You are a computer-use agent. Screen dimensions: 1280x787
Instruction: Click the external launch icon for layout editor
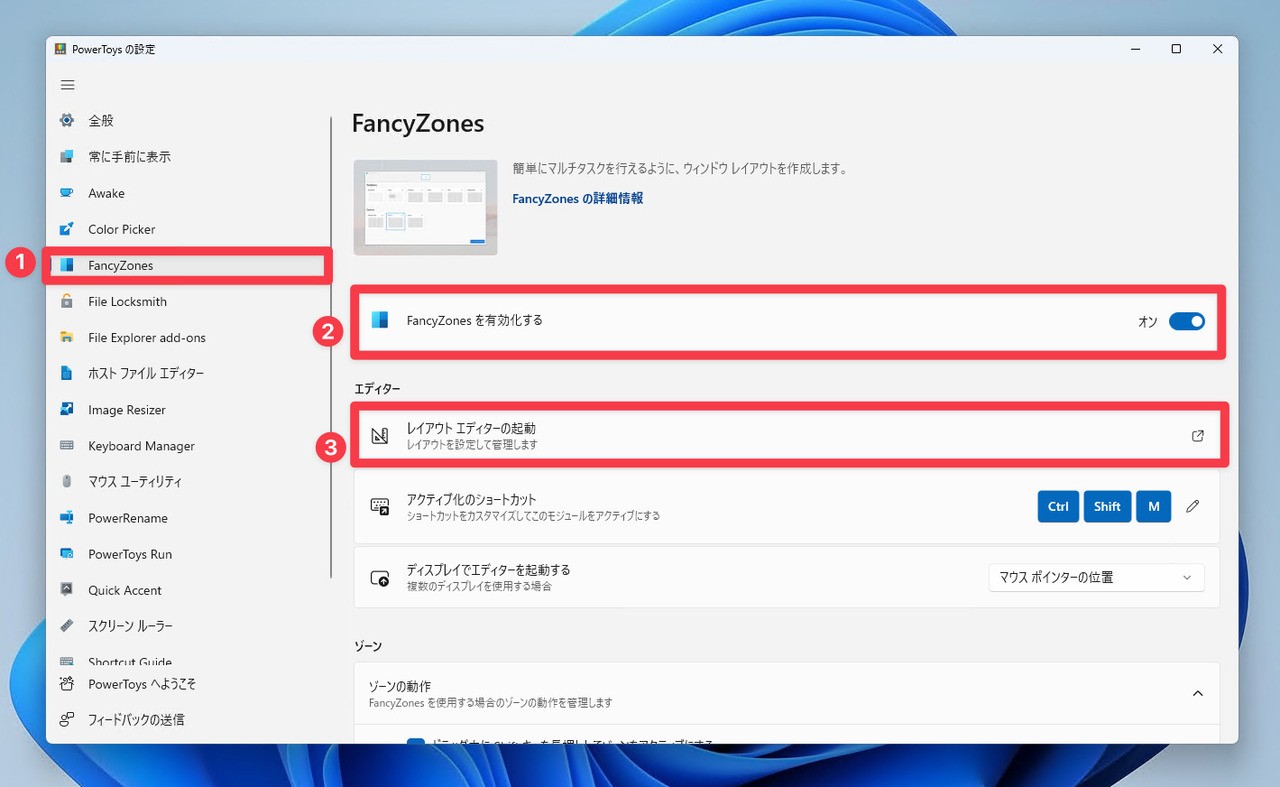point(1198,436)
